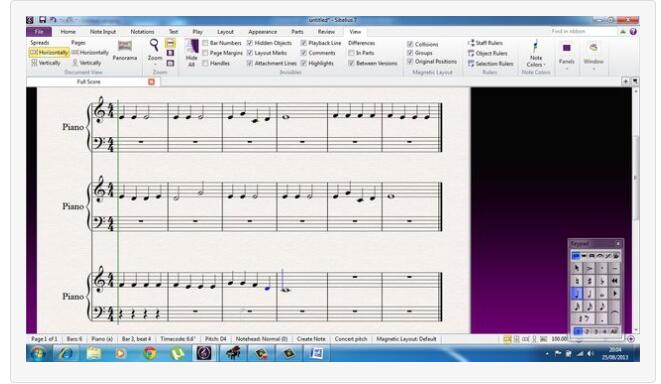Expand the Window dropdown
This screenshot has height=384, width=661.
594,64
